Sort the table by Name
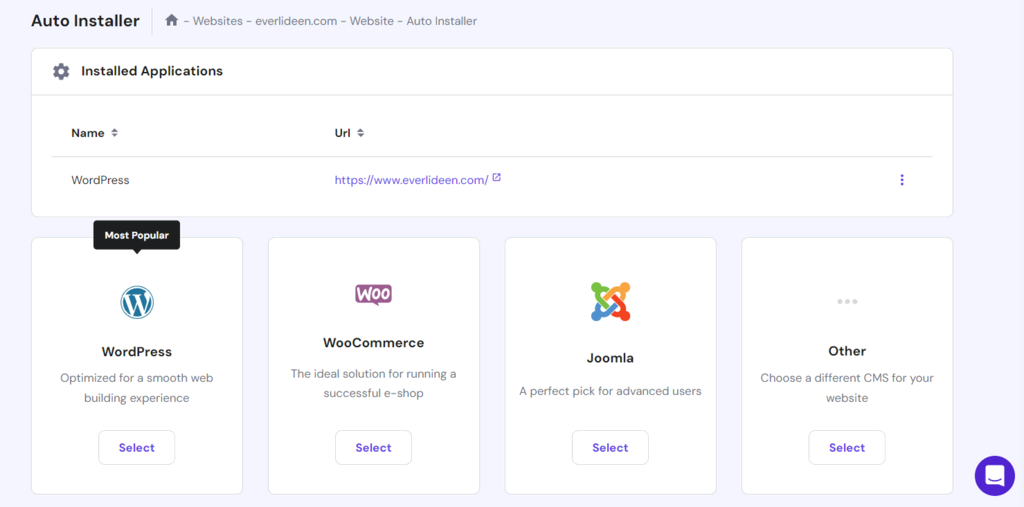 95,133
